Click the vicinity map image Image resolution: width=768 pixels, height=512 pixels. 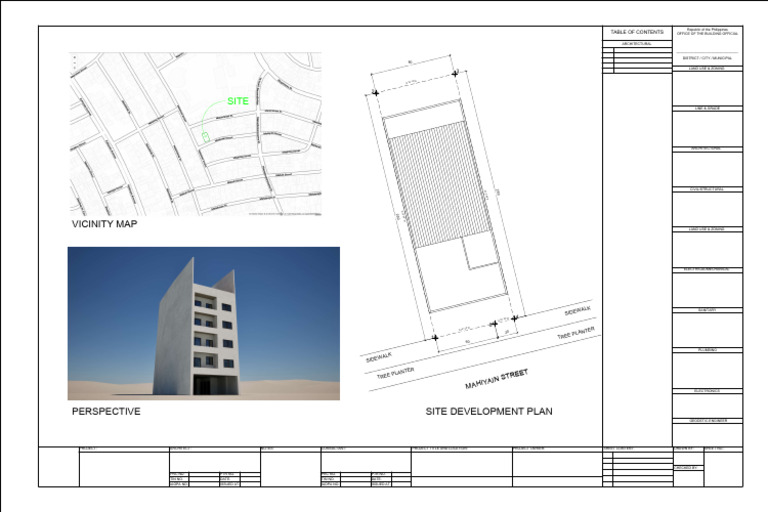click(x=195, y=134)
